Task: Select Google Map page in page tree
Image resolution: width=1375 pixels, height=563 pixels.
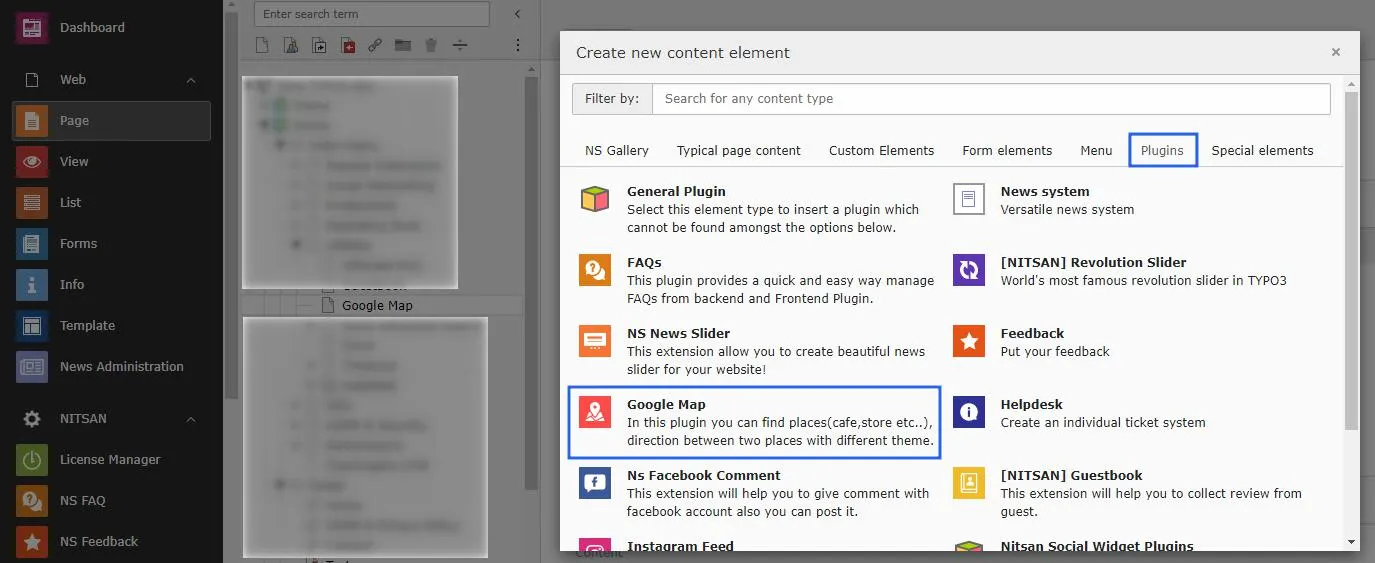Action: pos(377,305)
